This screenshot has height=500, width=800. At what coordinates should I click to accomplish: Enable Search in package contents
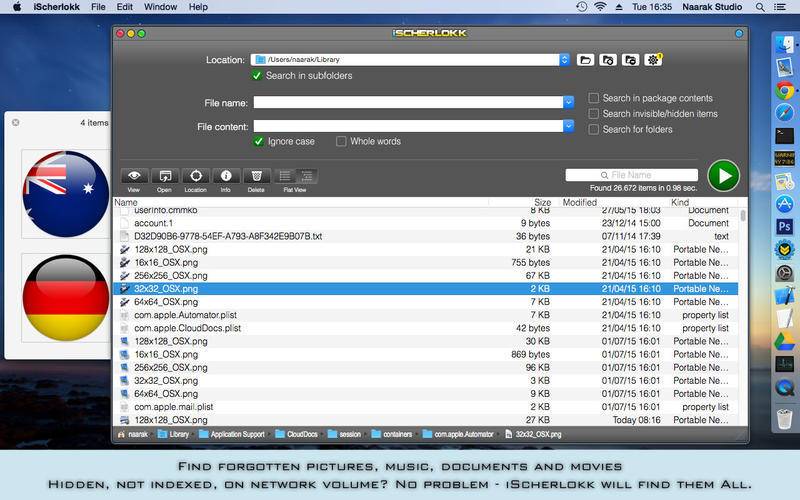593,98
